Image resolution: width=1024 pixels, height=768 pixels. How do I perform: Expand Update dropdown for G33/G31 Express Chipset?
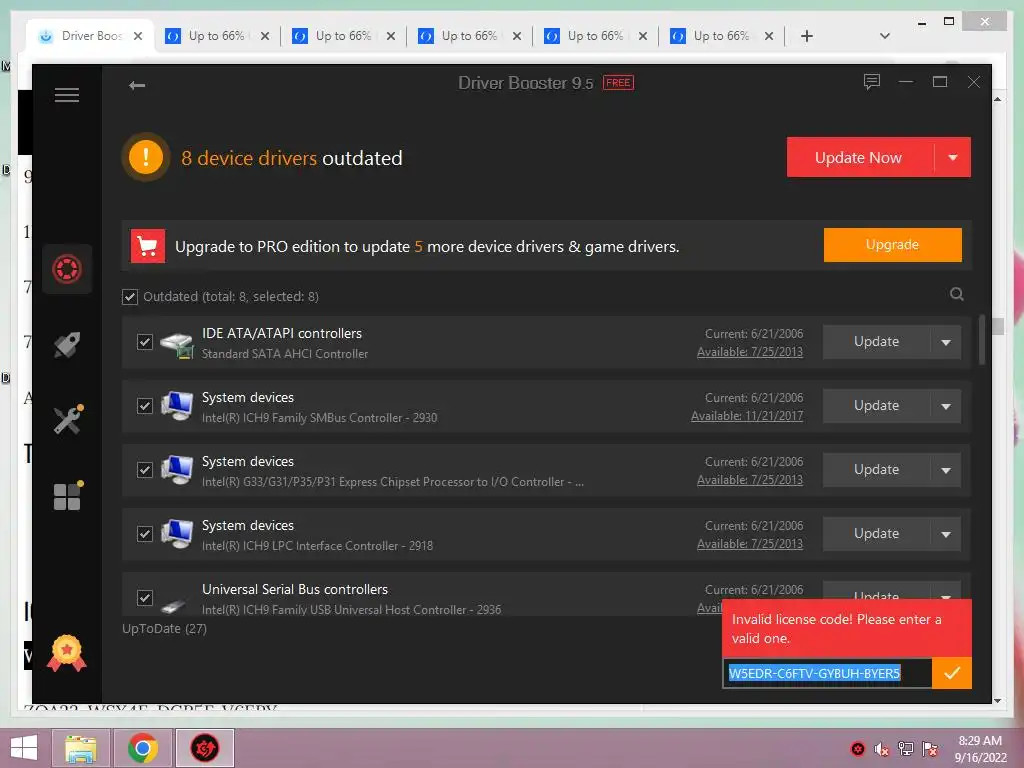tap(946, 470)
